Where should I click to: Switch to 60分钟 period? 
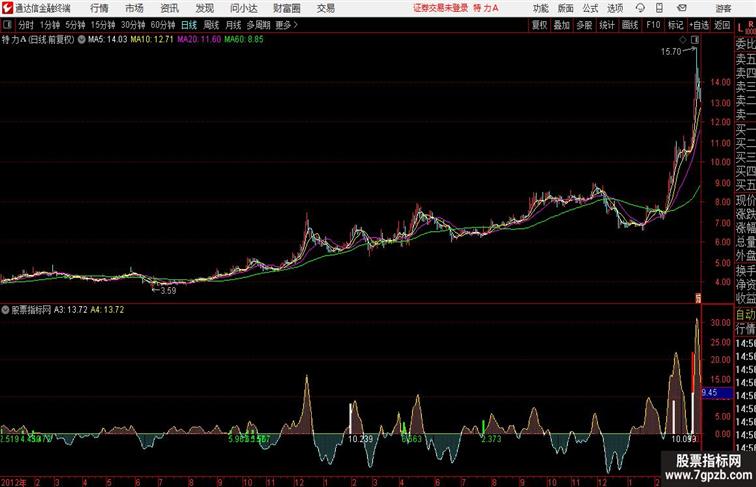coord(163,25)
